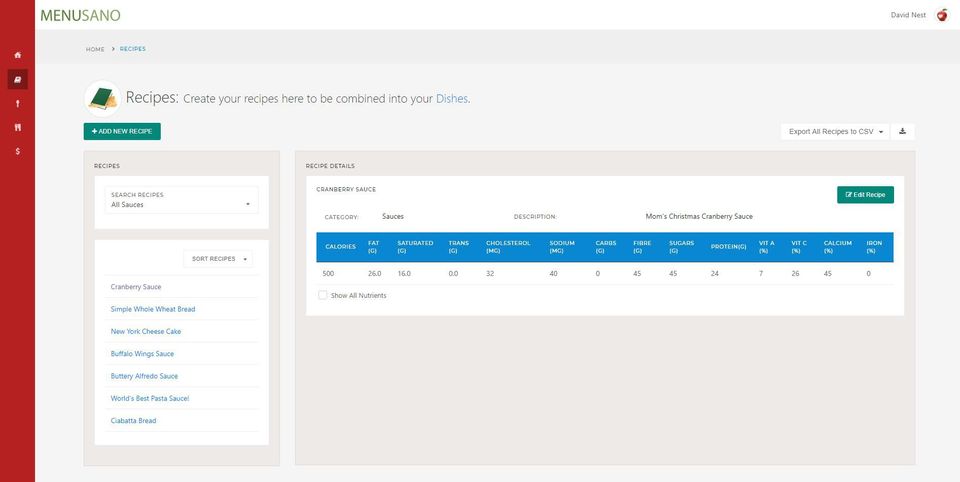Click the Calories column header

[340, 247]
